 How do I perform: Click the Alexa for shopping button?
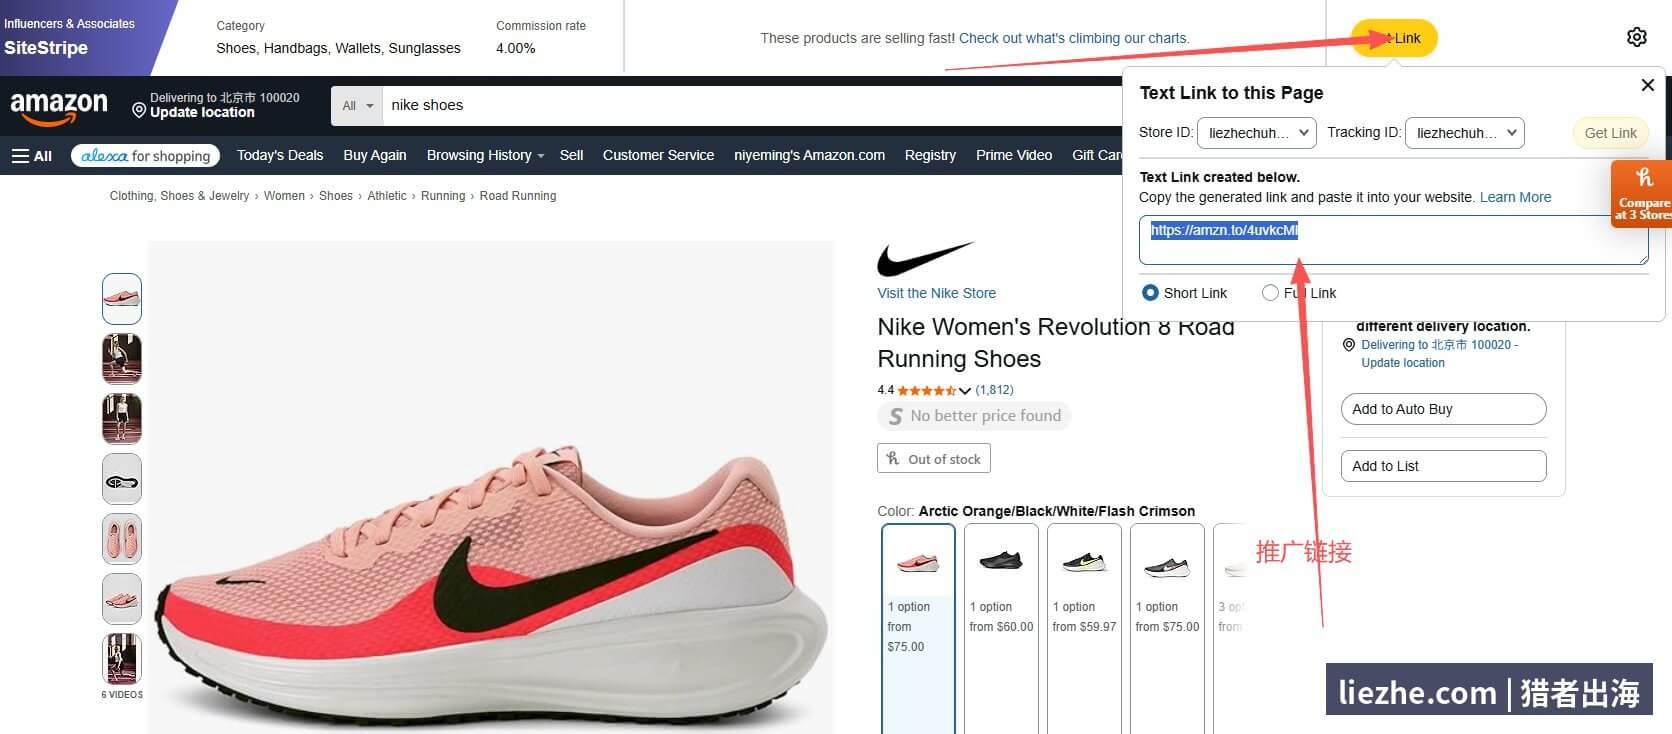[146, 156]
